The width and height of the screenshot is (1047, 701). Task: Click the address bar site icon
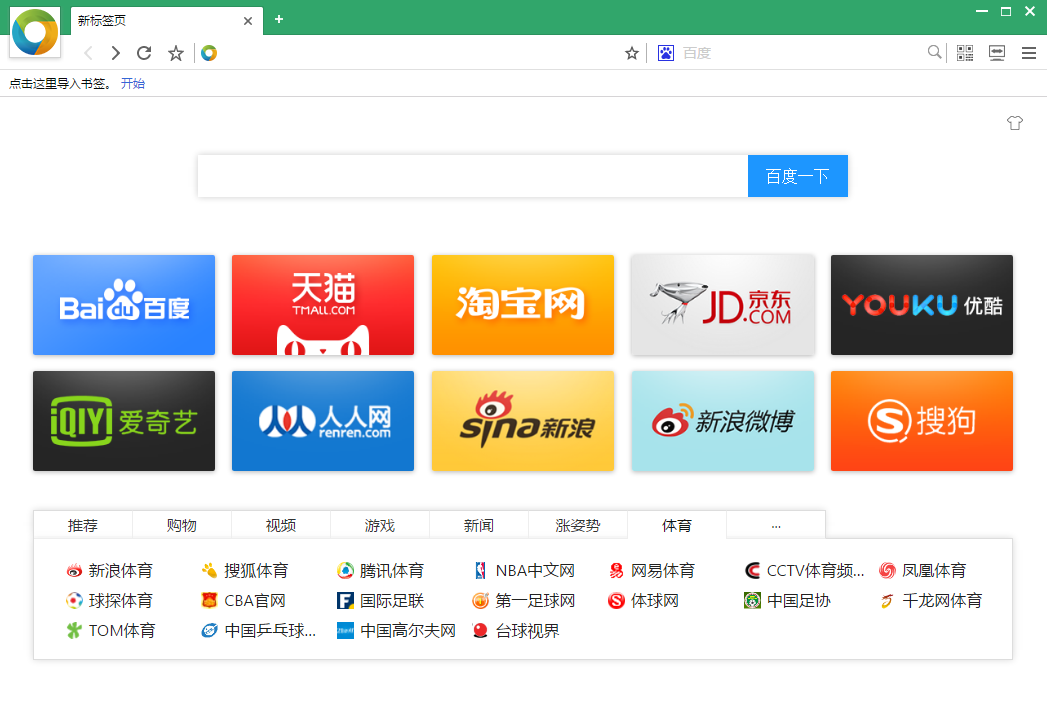209,53
